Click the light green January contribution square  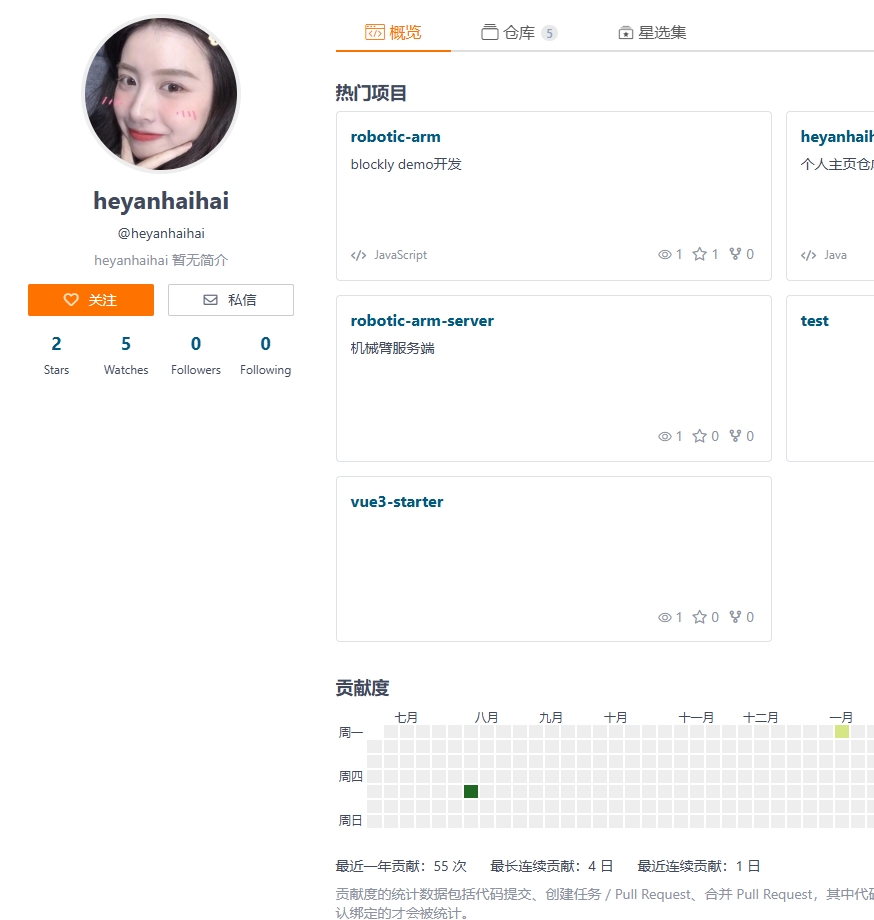842,731
